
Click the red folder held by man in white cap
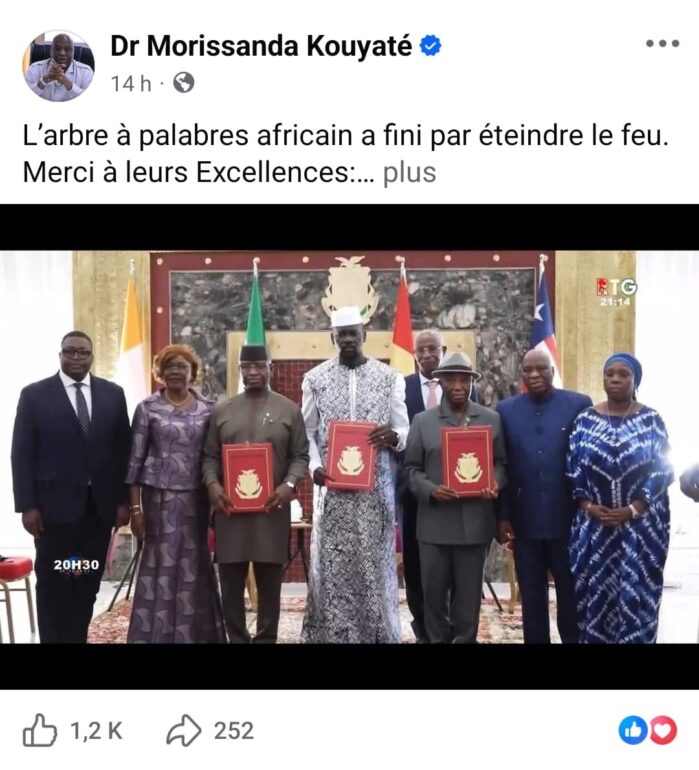tap(350, 455)
